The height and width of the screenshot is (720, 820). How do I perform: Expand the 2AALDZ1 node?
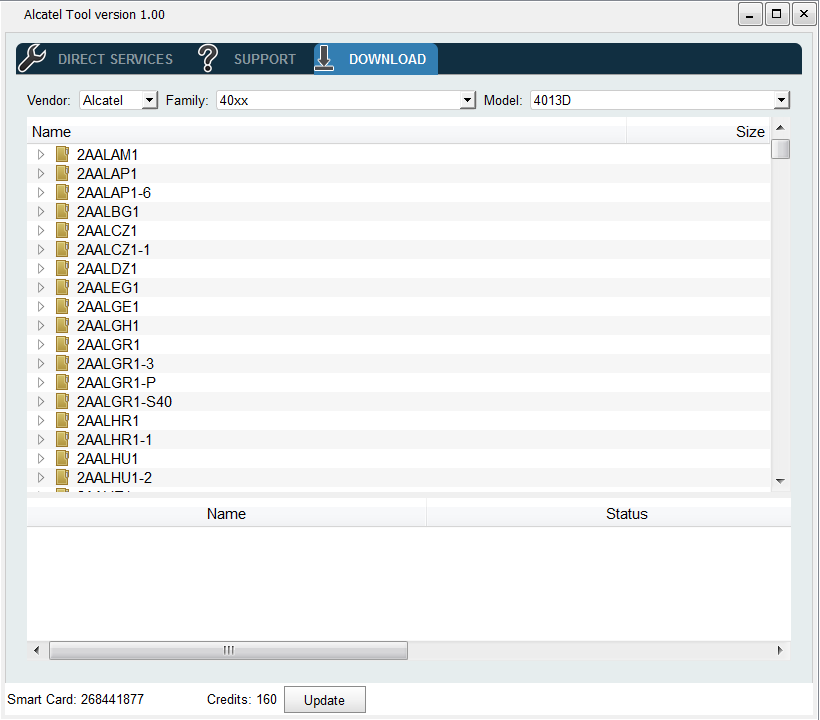41,269
